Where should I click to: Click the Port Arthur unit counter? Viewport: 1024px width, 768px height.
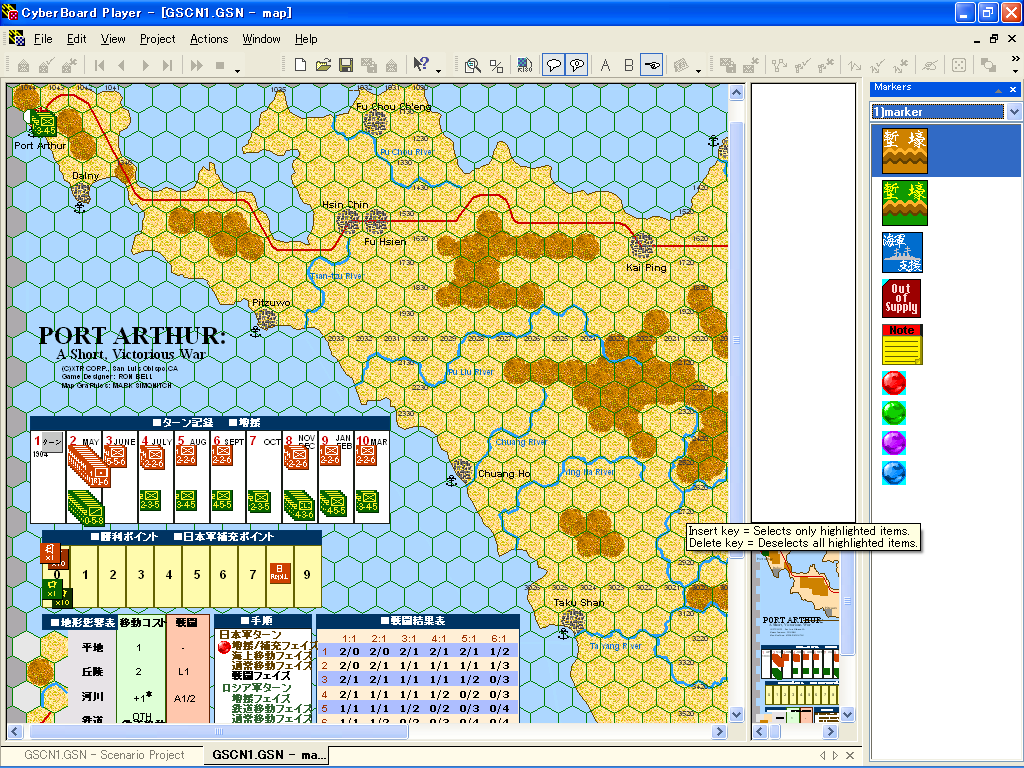click(43, 124)
